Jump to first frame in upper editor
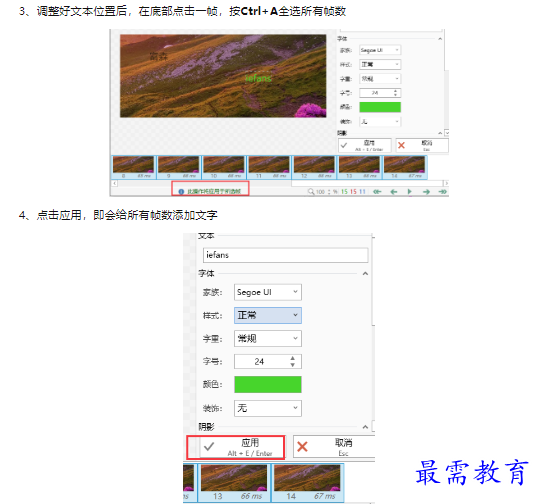 point(377,192)
